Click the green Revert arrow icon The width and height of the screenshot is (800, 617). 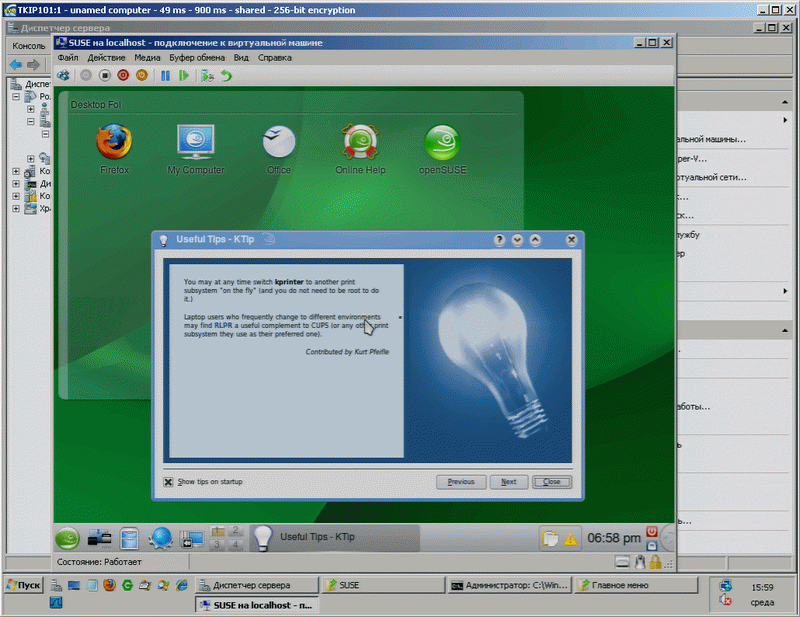tap(226, 76)
